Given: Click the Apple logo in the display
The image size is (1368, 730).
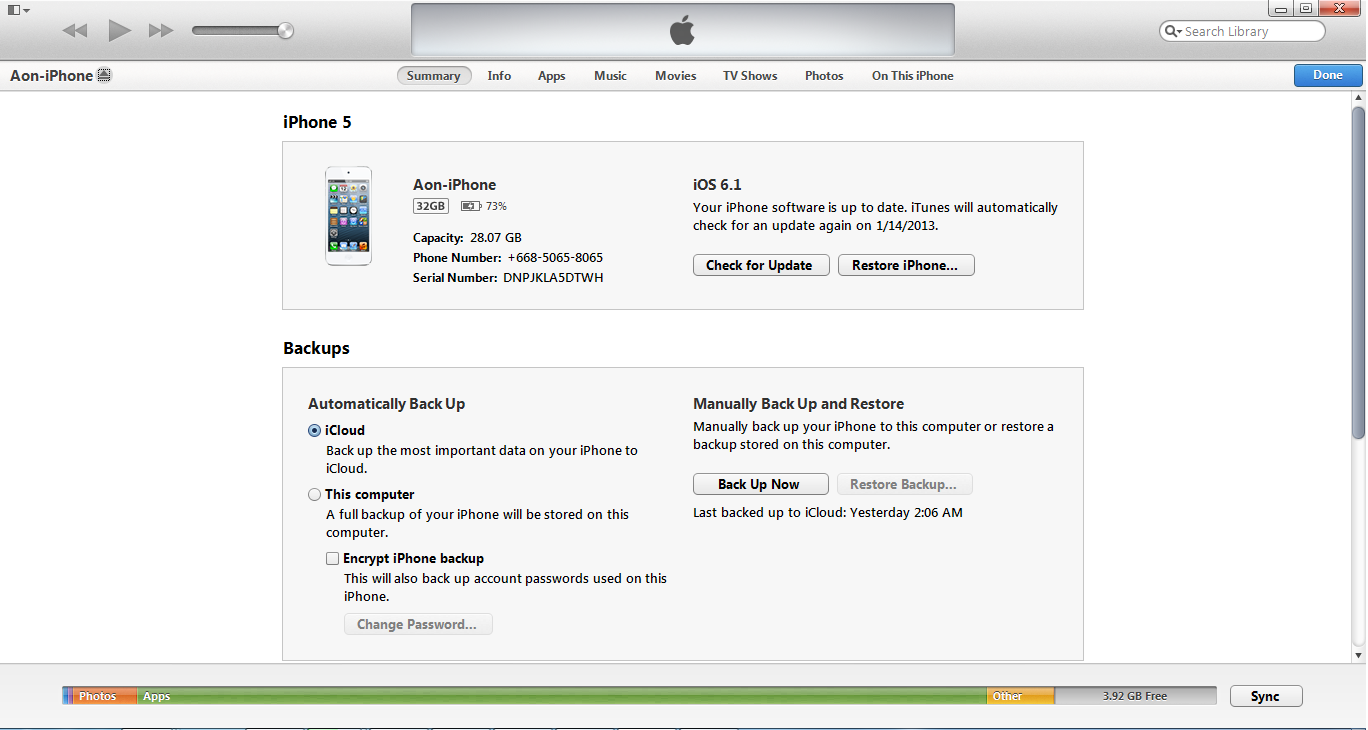Looking at the screenshot, I should pos(682,31).
